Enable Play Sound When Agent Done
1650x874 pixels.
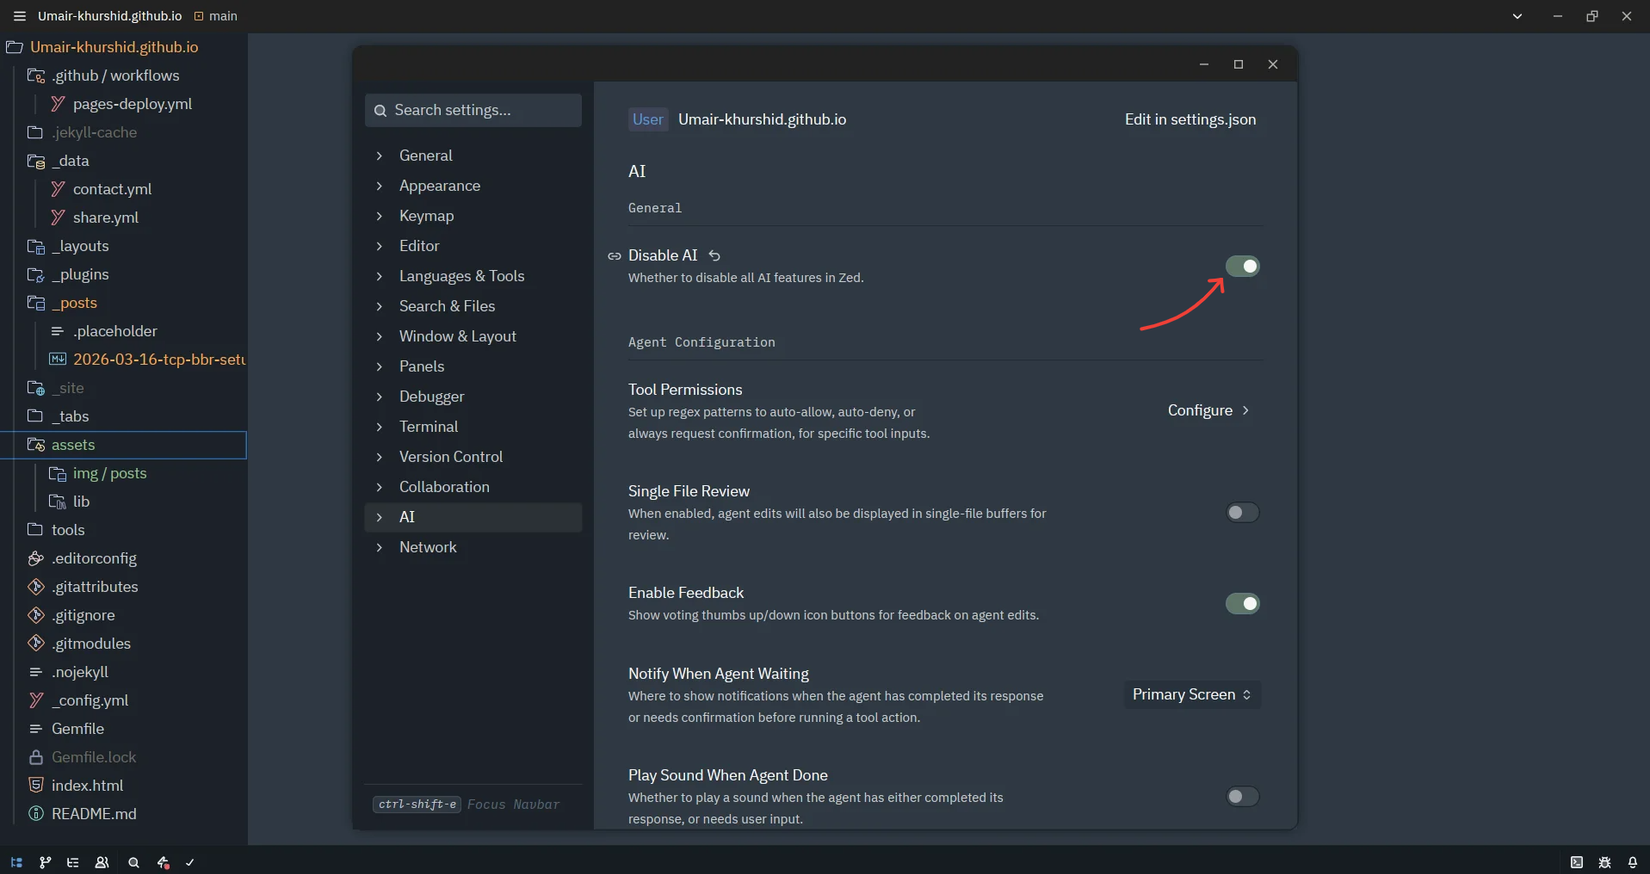click(1242, 796)
